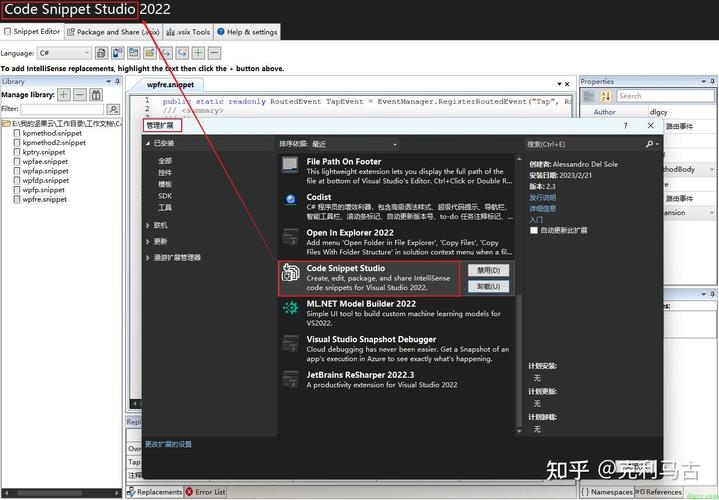Open the 入门 getting started link

tap(536, 220)
